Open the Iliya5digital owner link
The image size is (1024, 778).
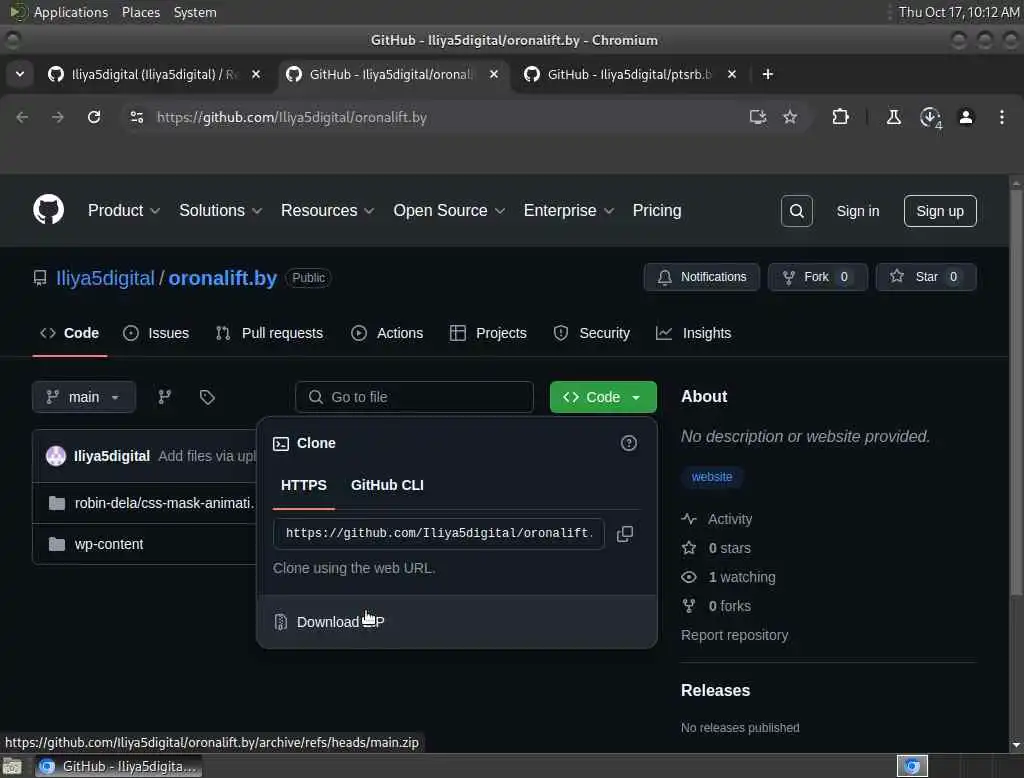pos(105,278)
